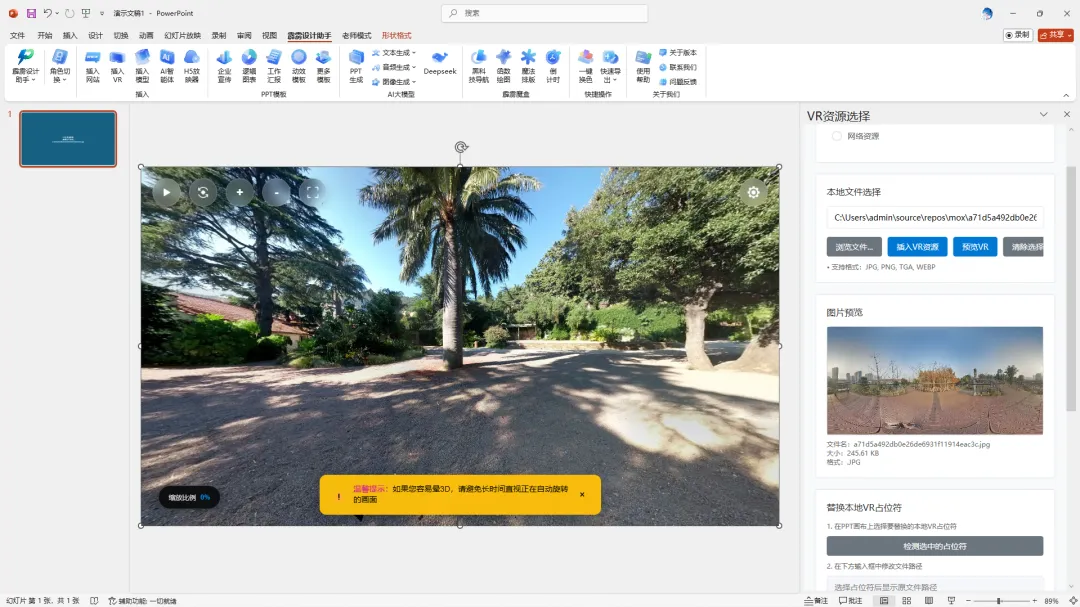
Task: Click the local file path input
Action: pos(935,217)
